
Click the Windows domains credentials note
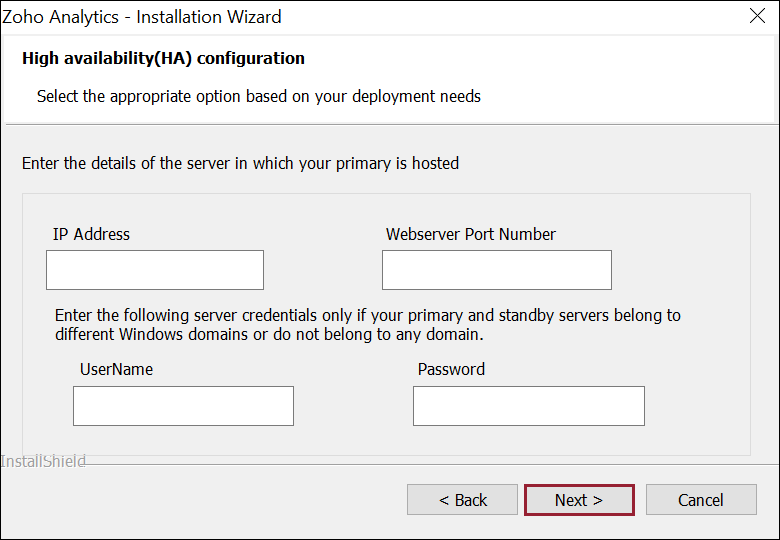tap(368, 325)
